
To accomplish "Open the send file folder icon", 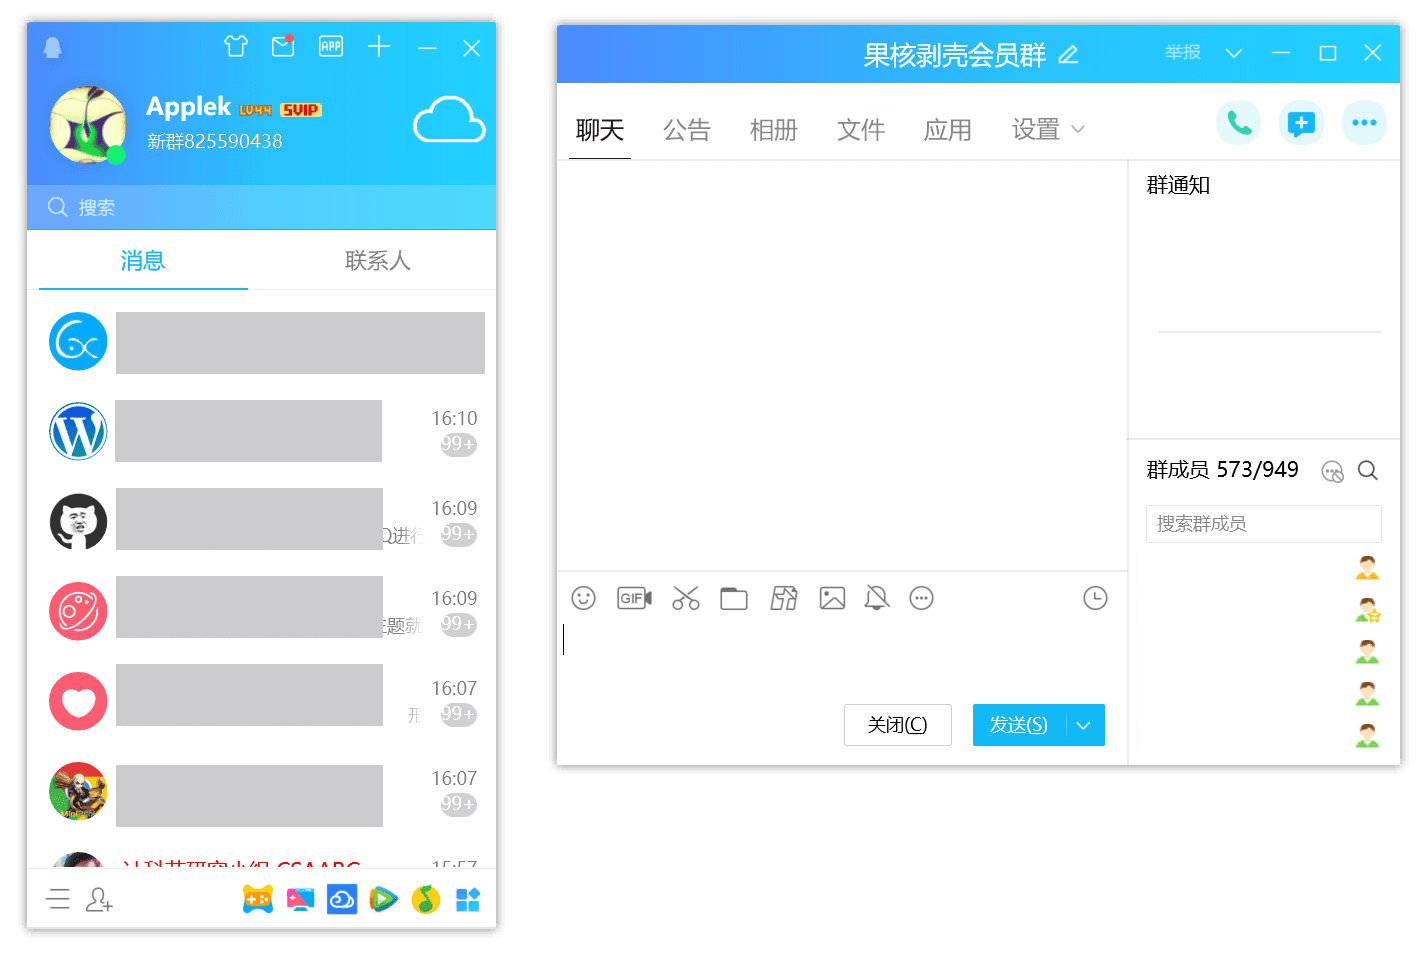I will (734, 598).
